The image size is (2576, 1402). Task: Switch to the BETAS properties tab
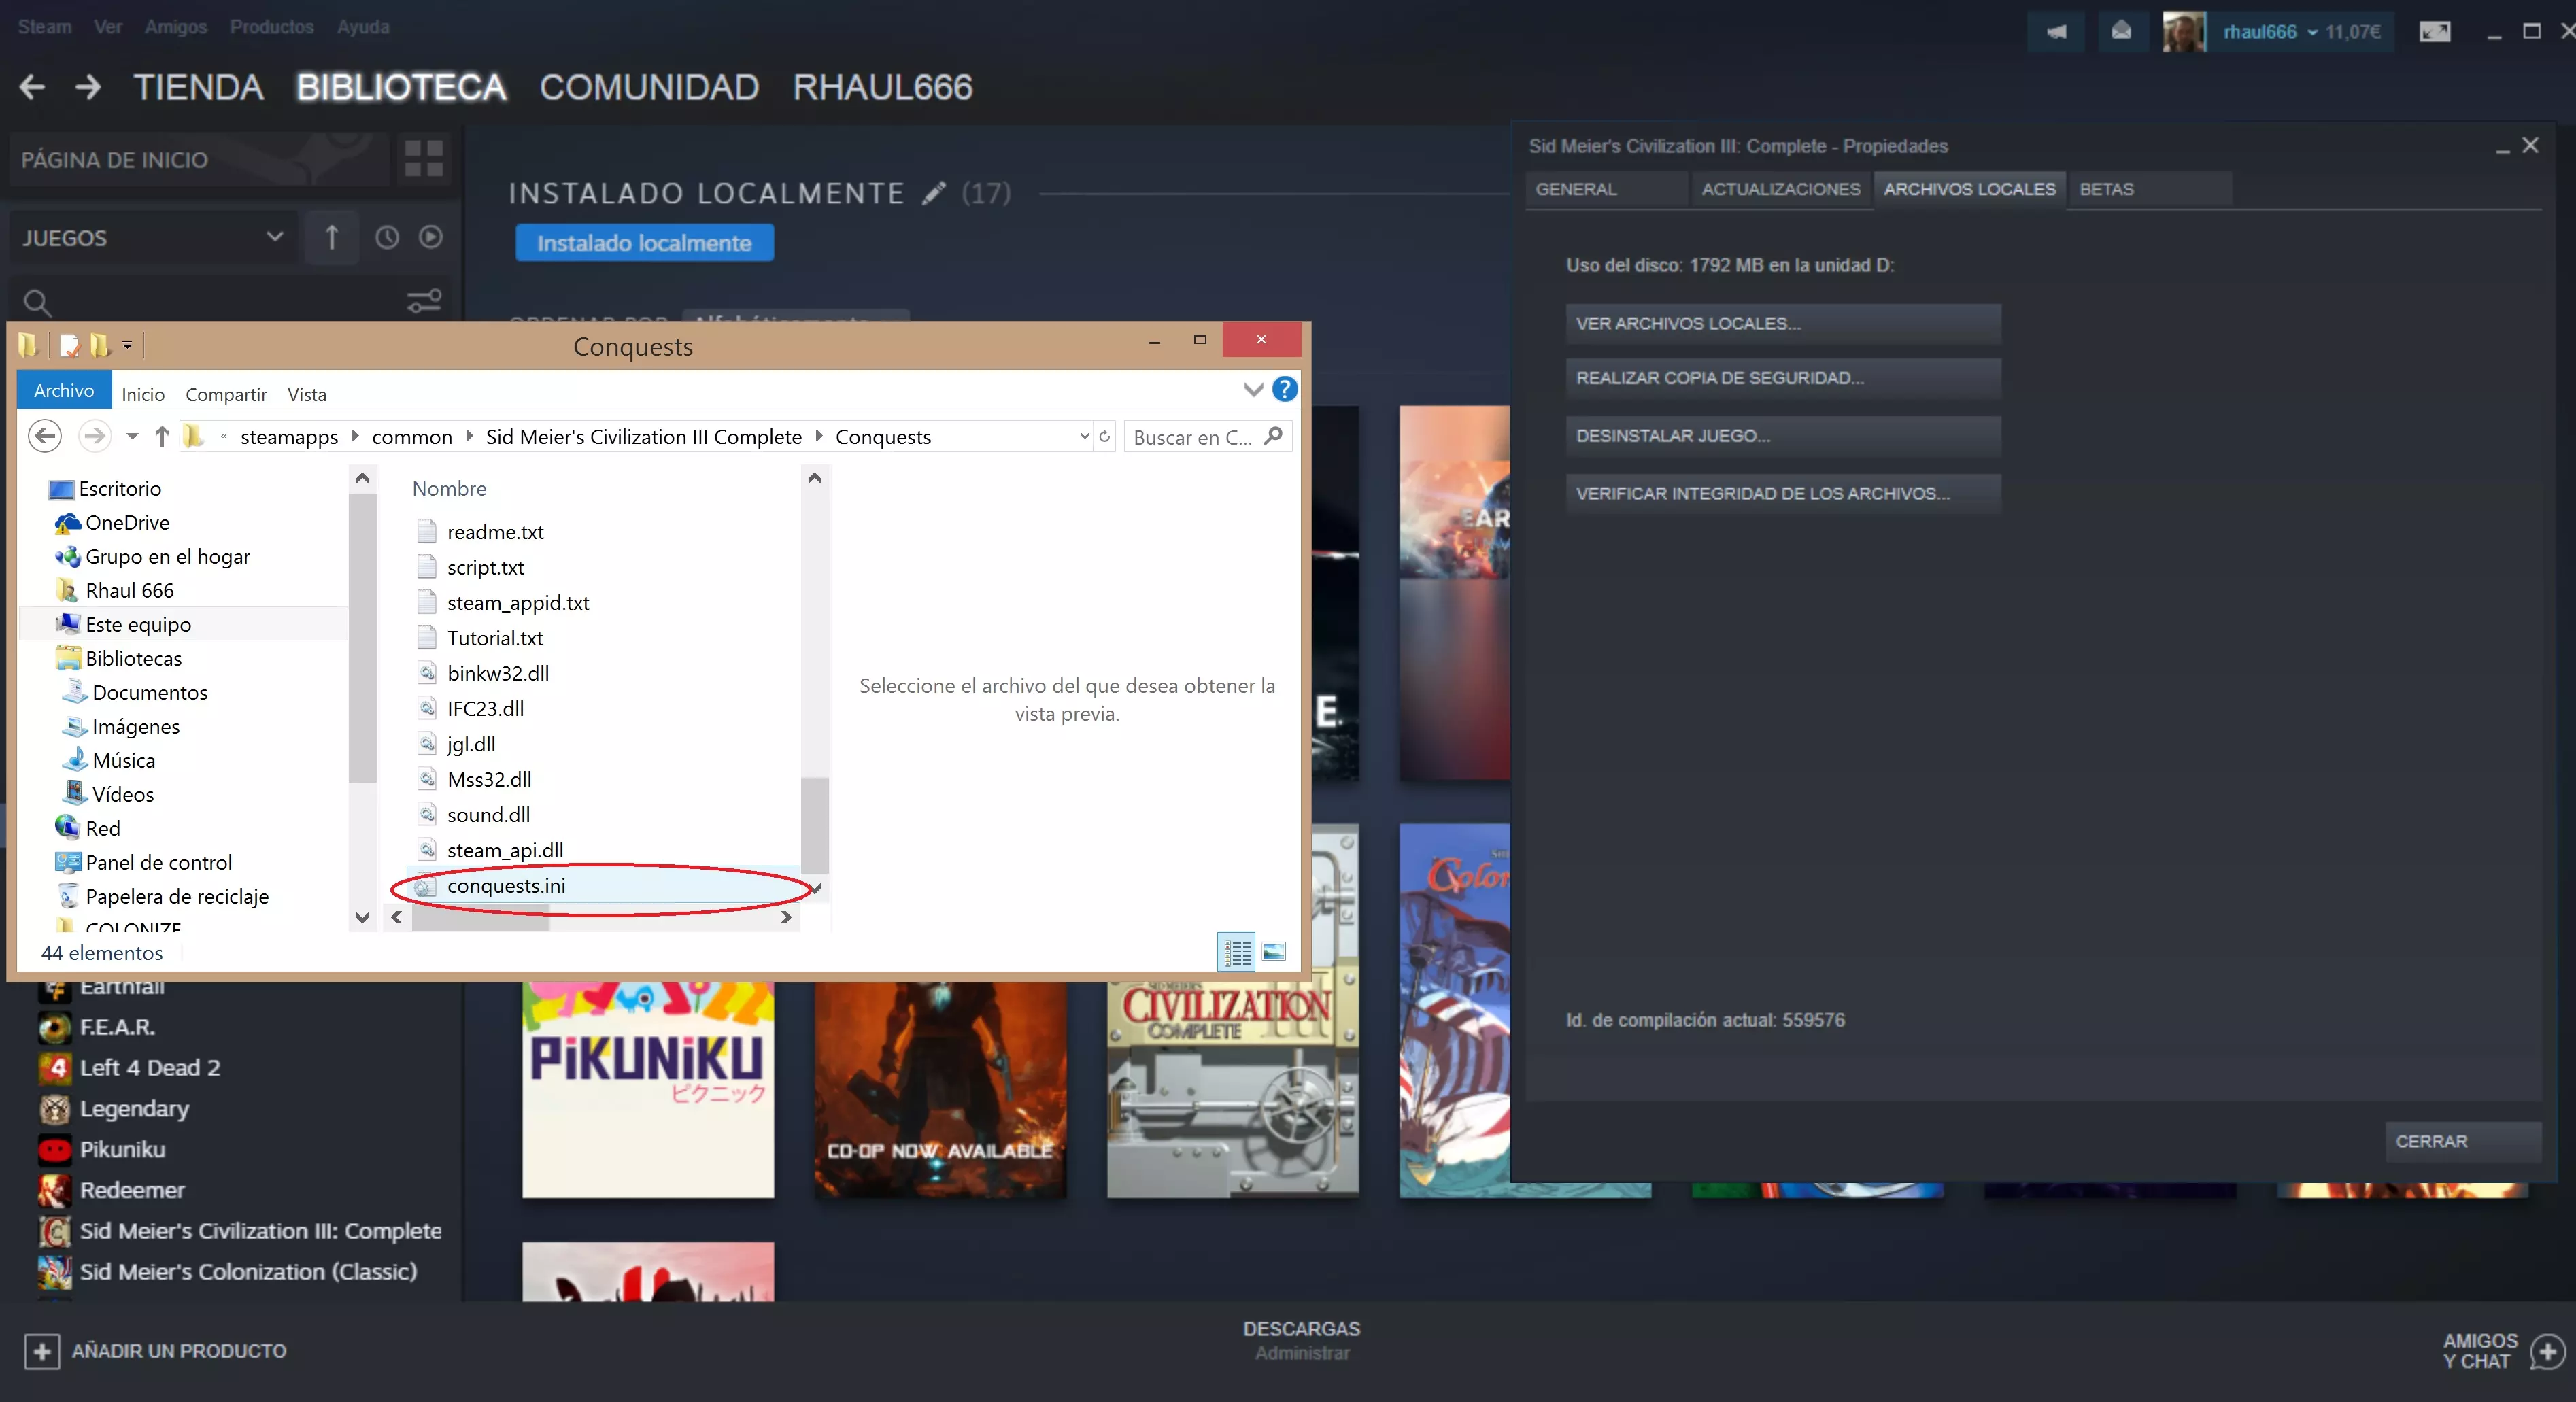pyautogui.click(x=2107, y=189)
